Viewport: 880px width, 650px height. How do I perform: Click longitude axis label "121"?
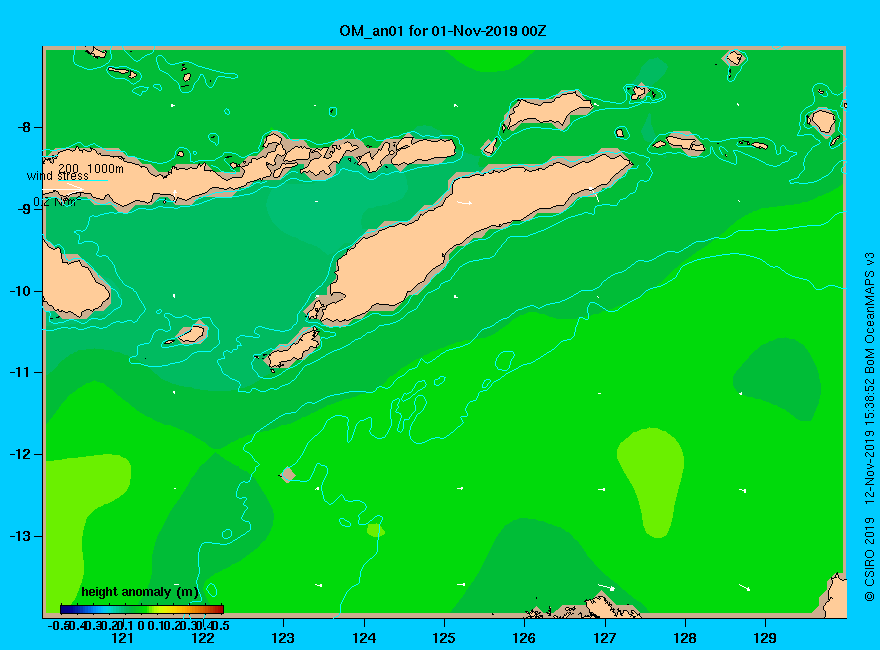(x=122, y=638)
